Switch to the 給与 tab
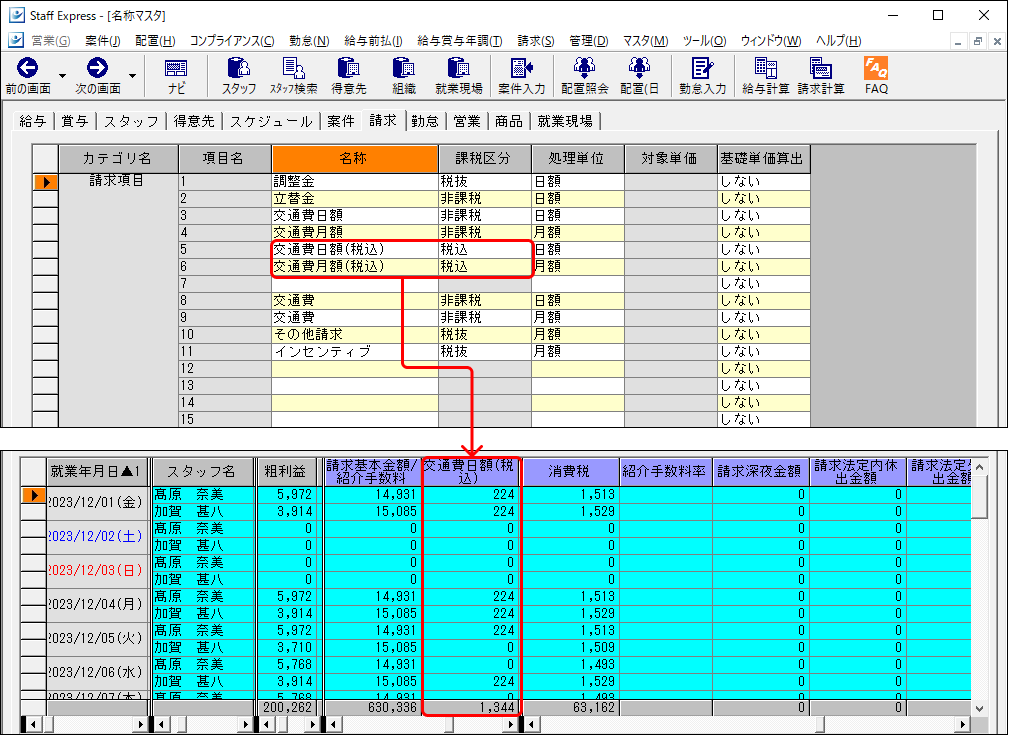 [x=33, y=121]
